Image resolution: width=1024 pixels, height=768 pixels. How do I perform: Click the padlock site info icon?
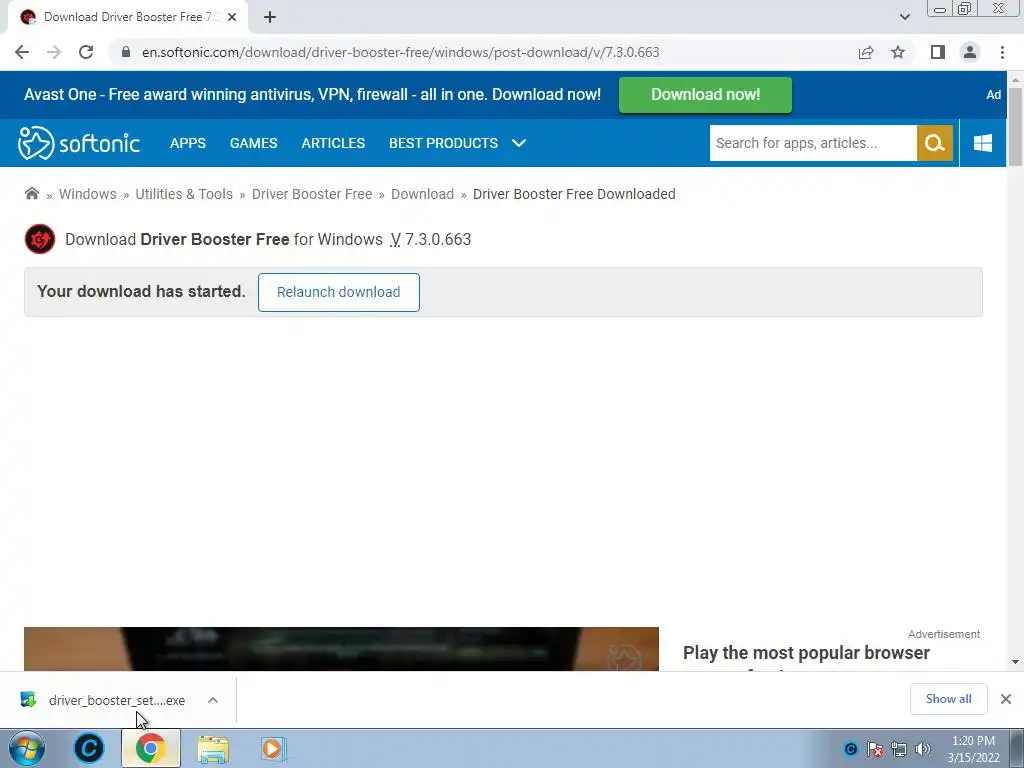click(x=126, y=52)
